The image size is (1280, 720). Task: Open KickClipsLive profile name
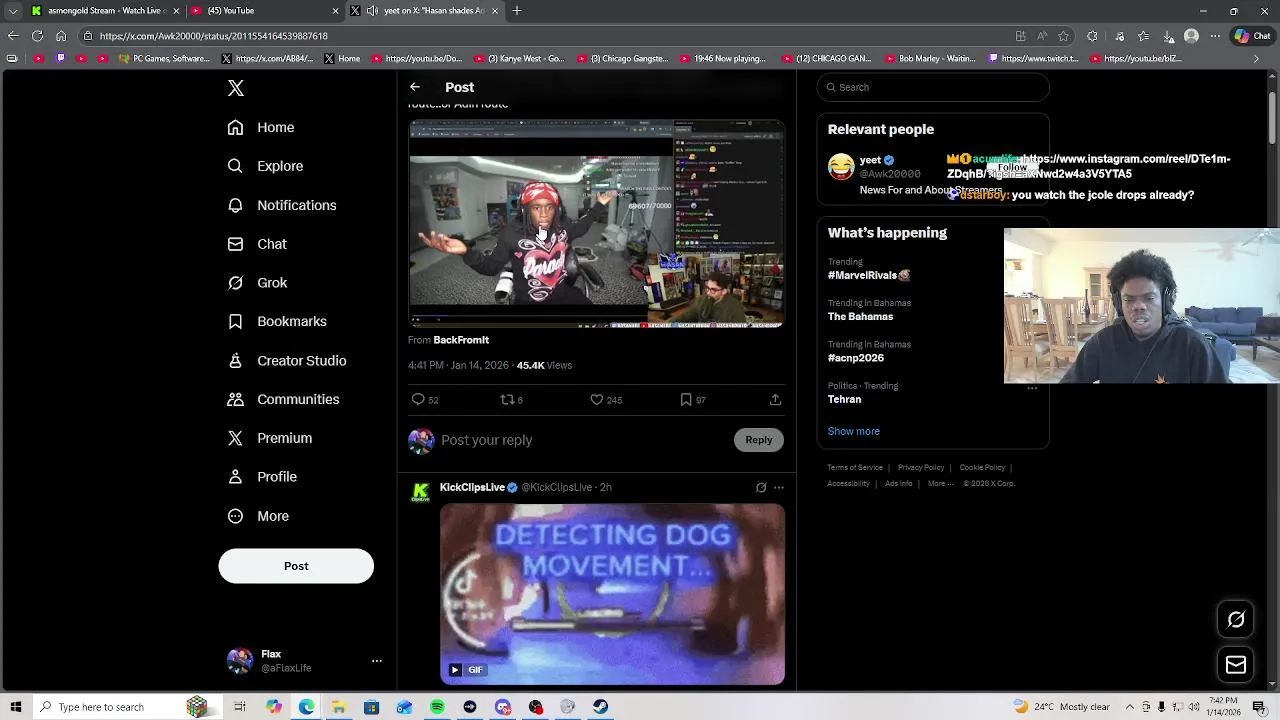coord(472,487)
